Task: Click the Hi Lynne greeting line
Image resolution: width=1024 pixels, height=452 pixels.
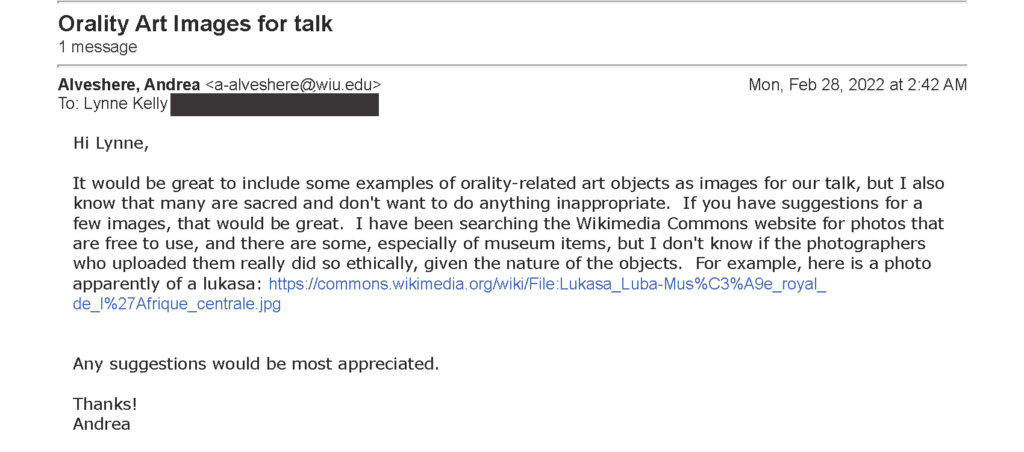Action: click(x=111, y=144)
